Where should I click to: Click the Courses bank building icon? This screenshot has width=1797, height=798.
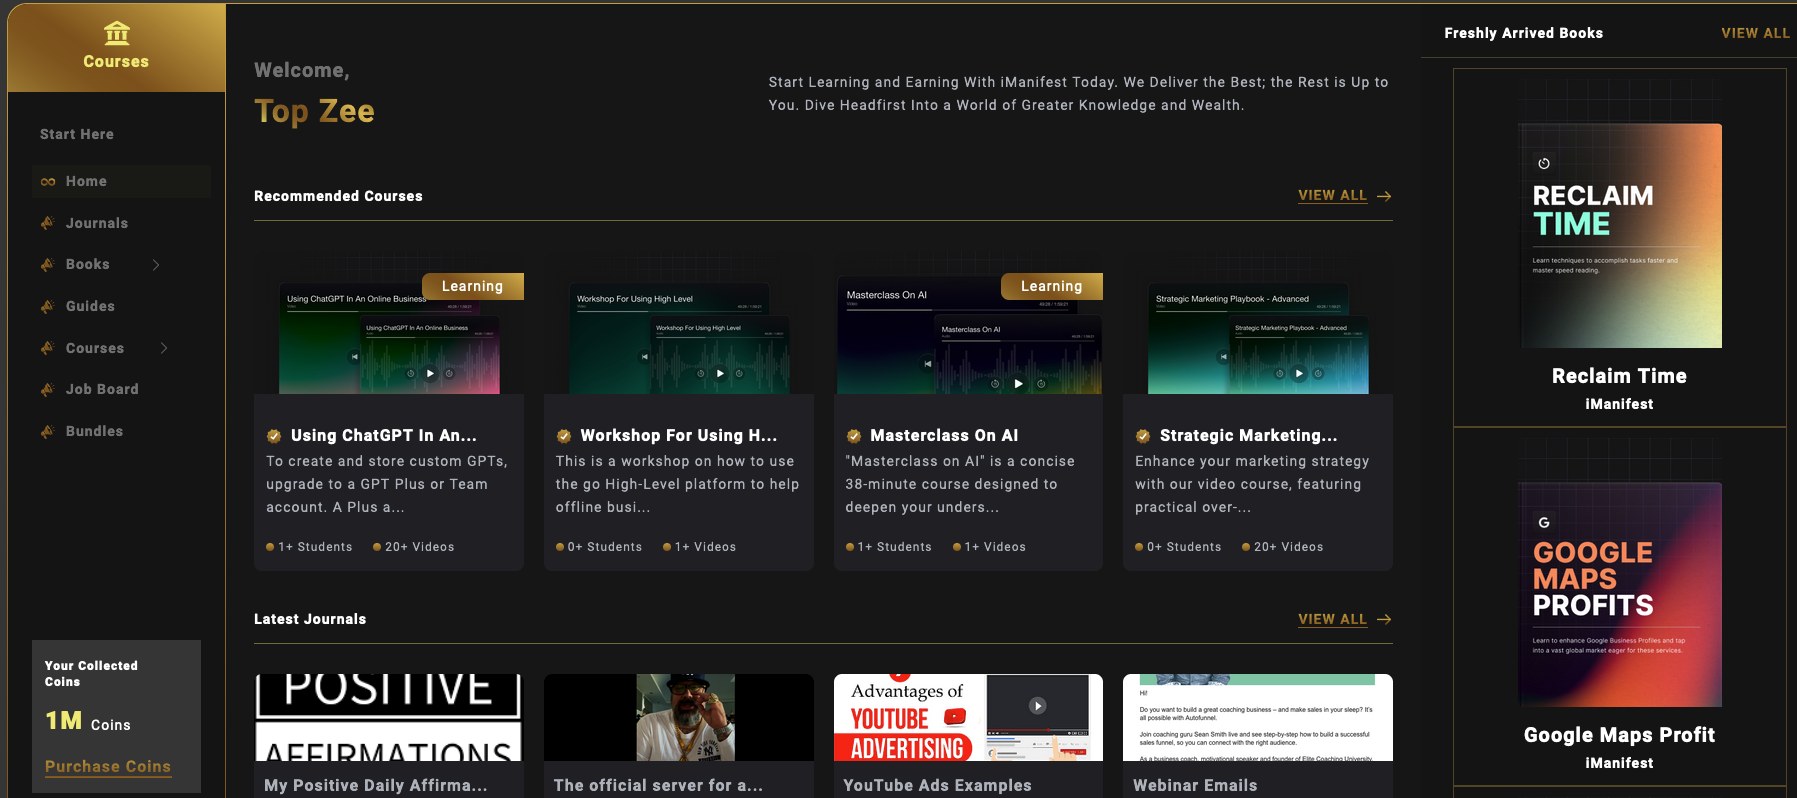(117, 34)
